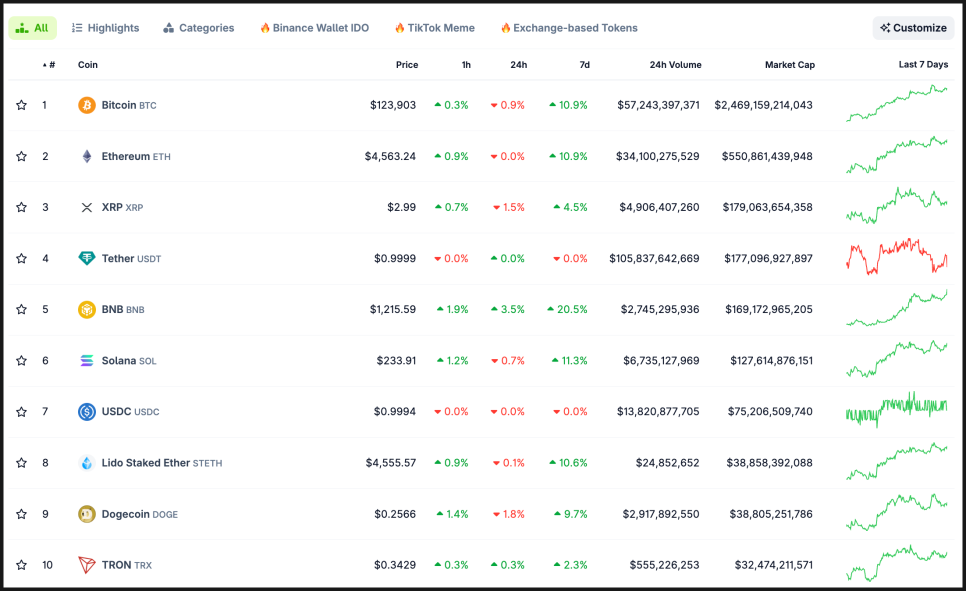The width and height of the screenshot is (966, 591).
Task: Click the TRON logo icon
Action: pyautogui.click(x=87, y=565)
